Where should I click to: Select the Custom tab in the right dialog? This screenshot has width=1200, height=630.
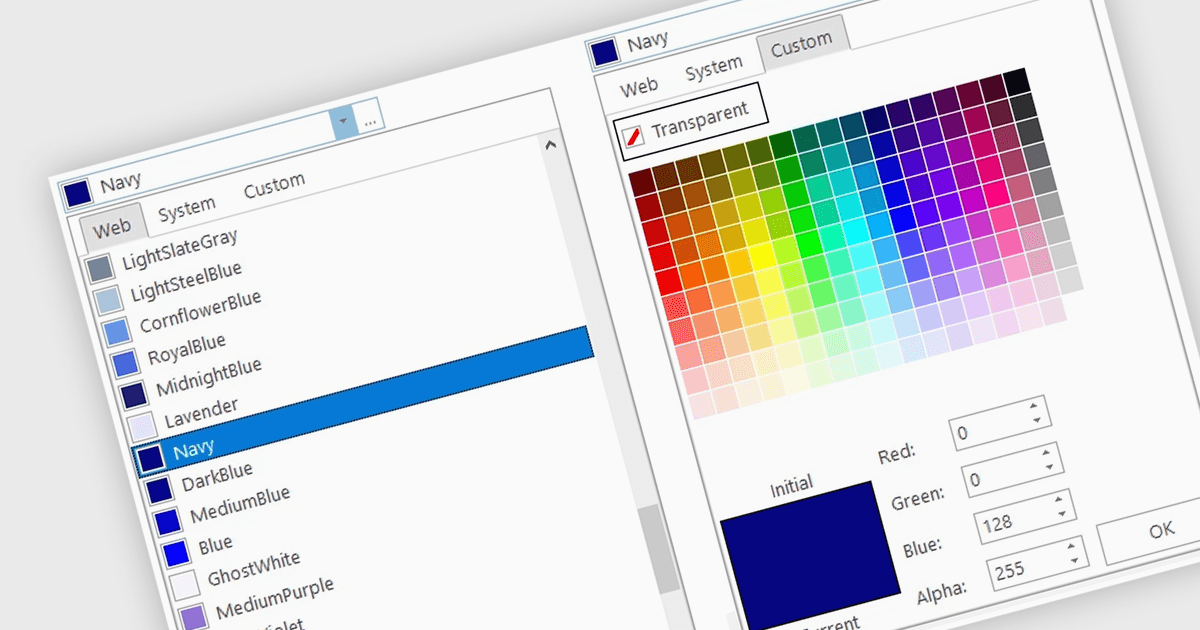801,43
